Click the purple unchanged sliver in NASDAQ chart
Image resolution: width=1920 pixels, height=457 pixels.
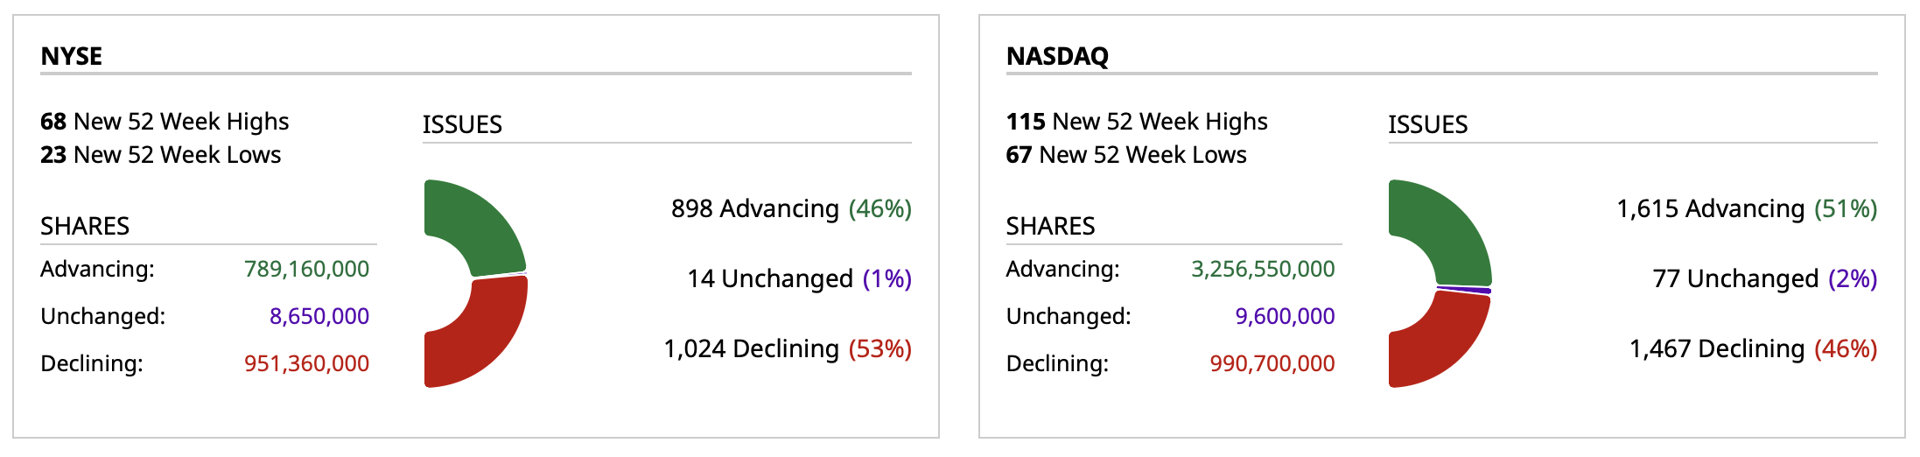pyautogui.click(x=1464, y=289)
